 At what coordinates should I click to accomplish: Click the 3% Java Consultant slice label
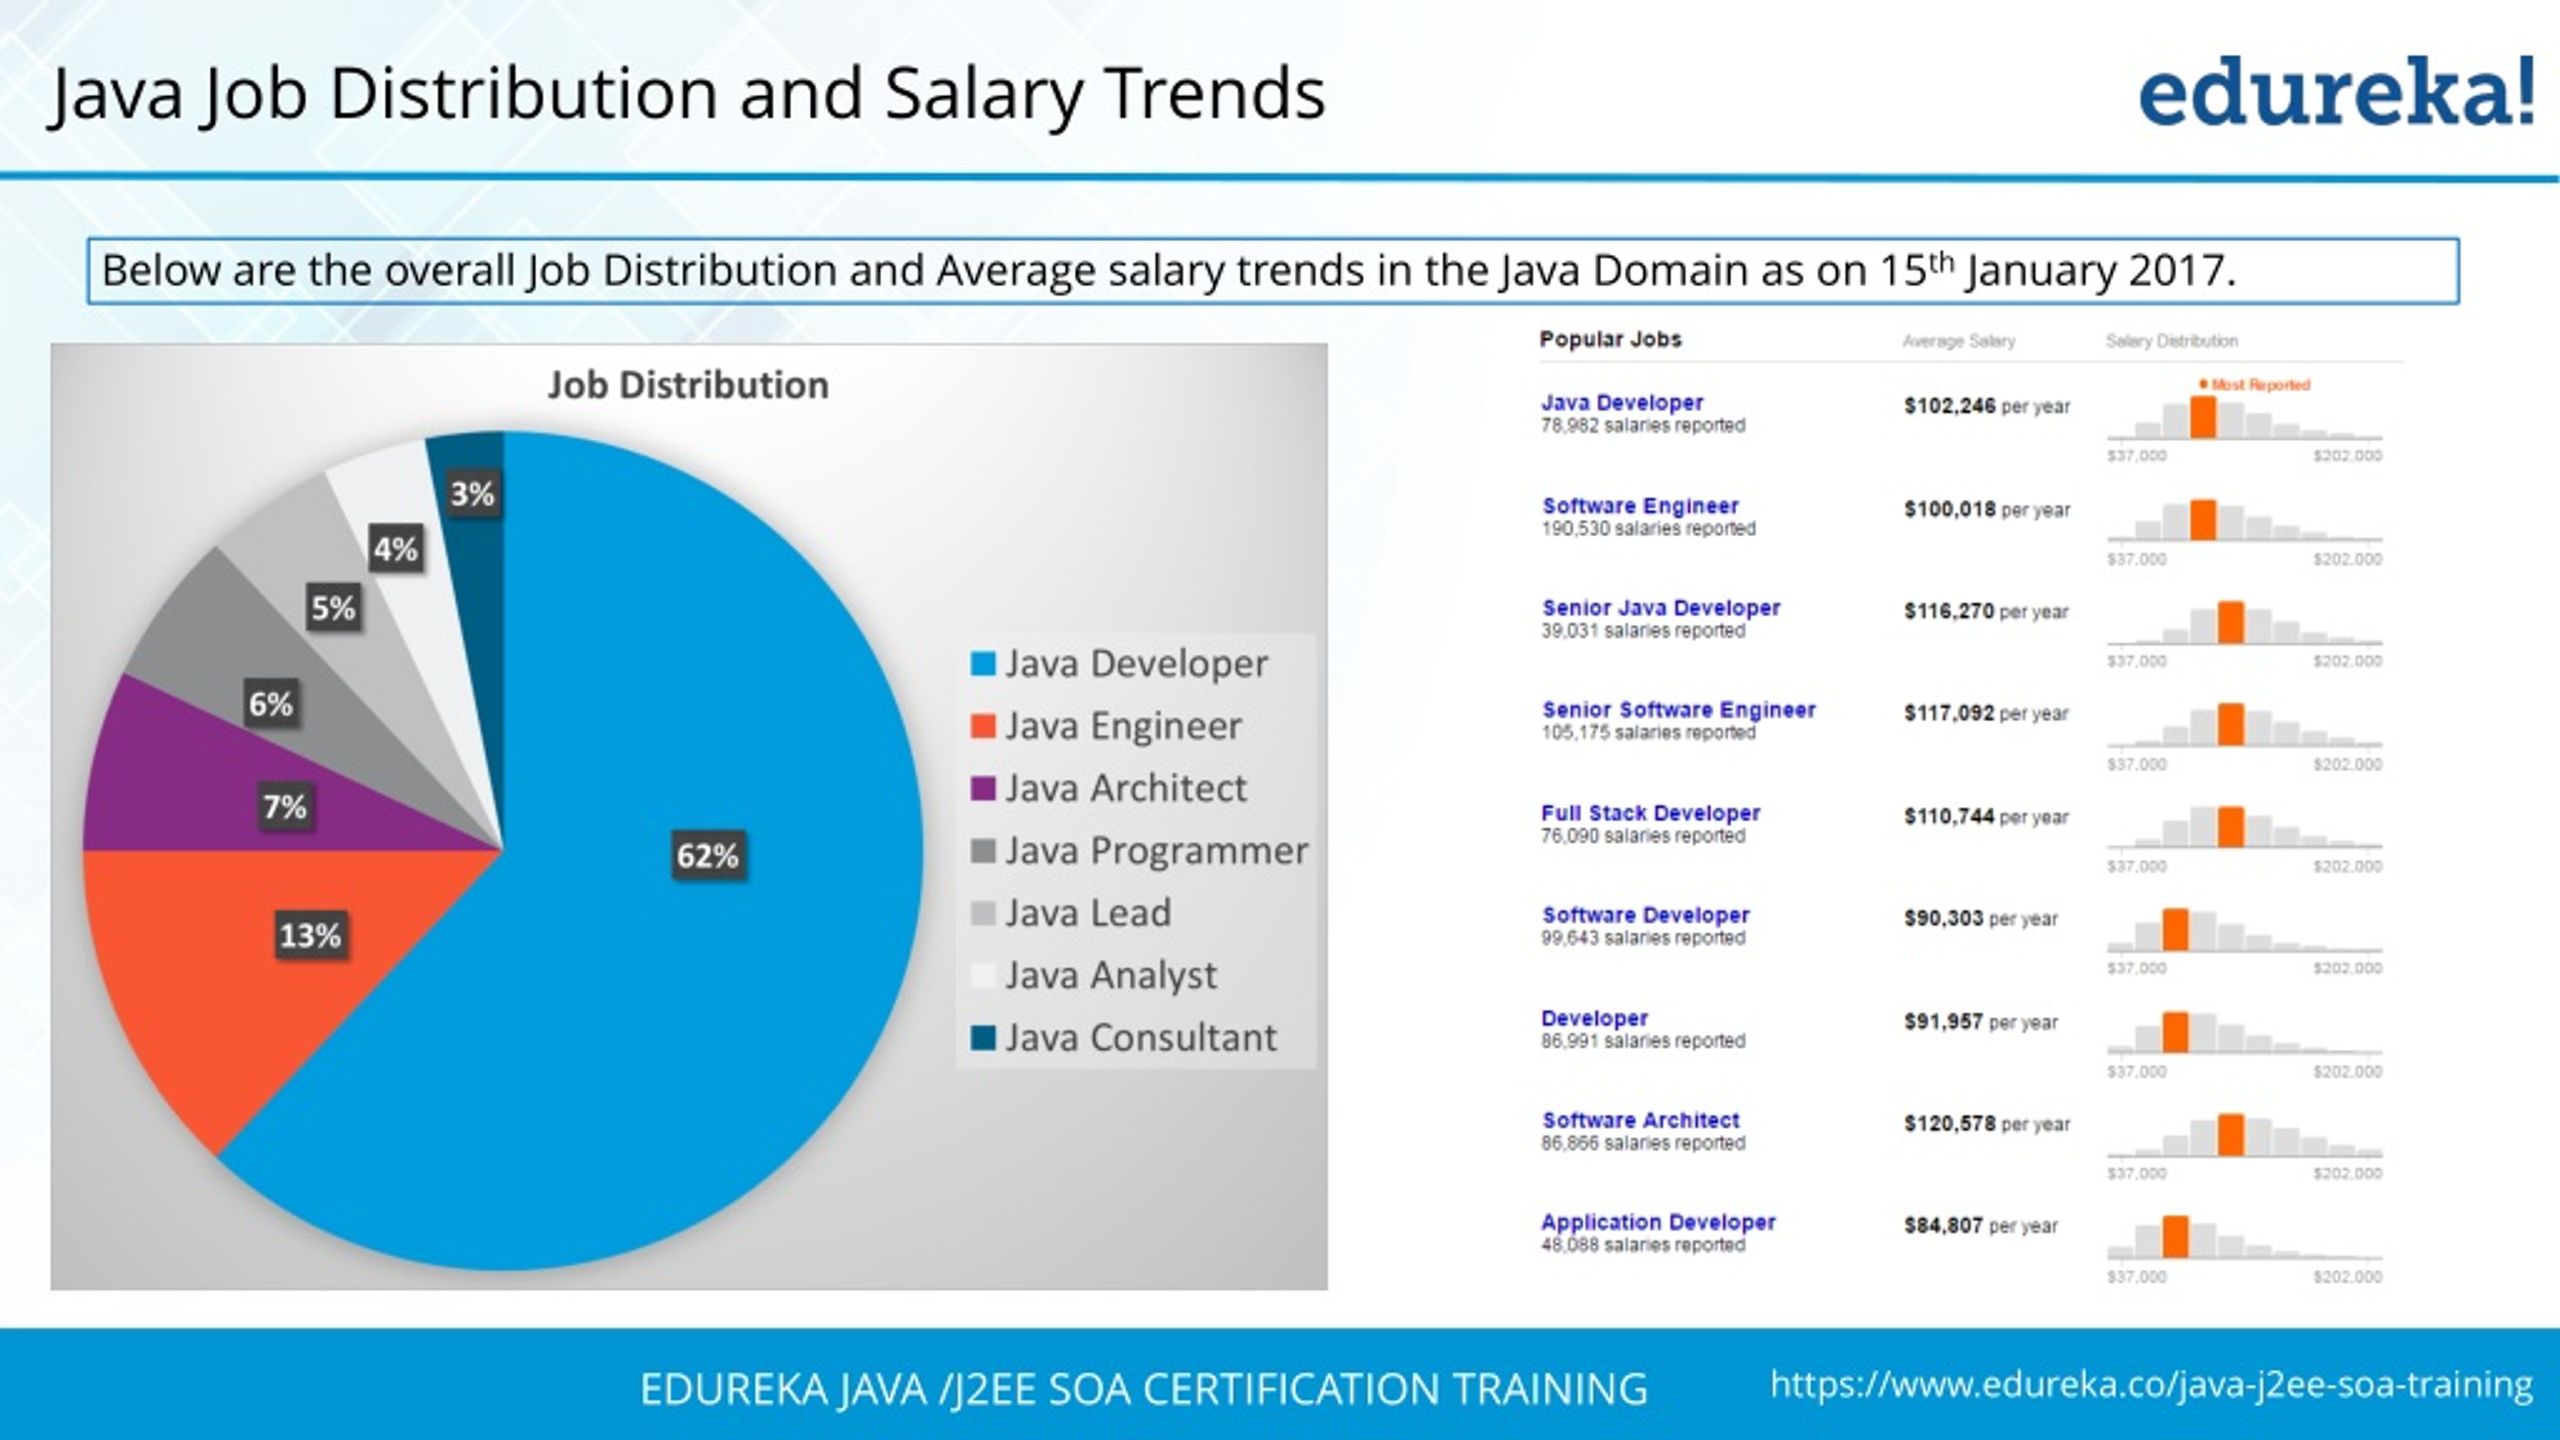point(472,494)
